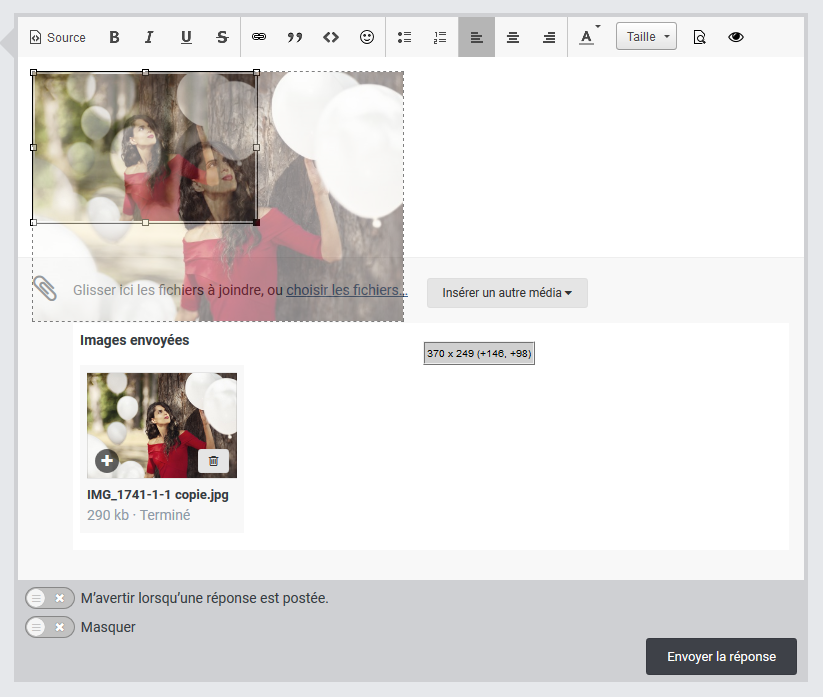
Task: Toggle the eye preview icon
Action: point(736,37)
